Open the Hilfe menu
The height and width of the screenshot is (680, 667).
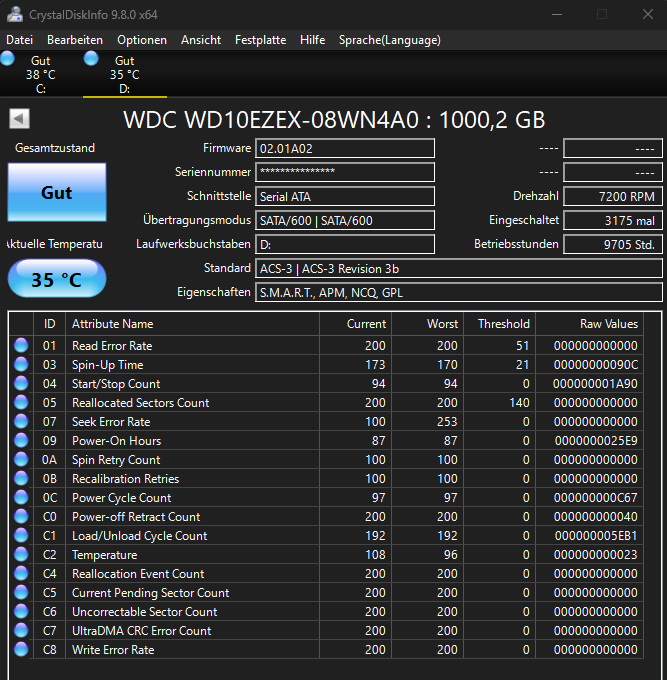click(312, 40)
